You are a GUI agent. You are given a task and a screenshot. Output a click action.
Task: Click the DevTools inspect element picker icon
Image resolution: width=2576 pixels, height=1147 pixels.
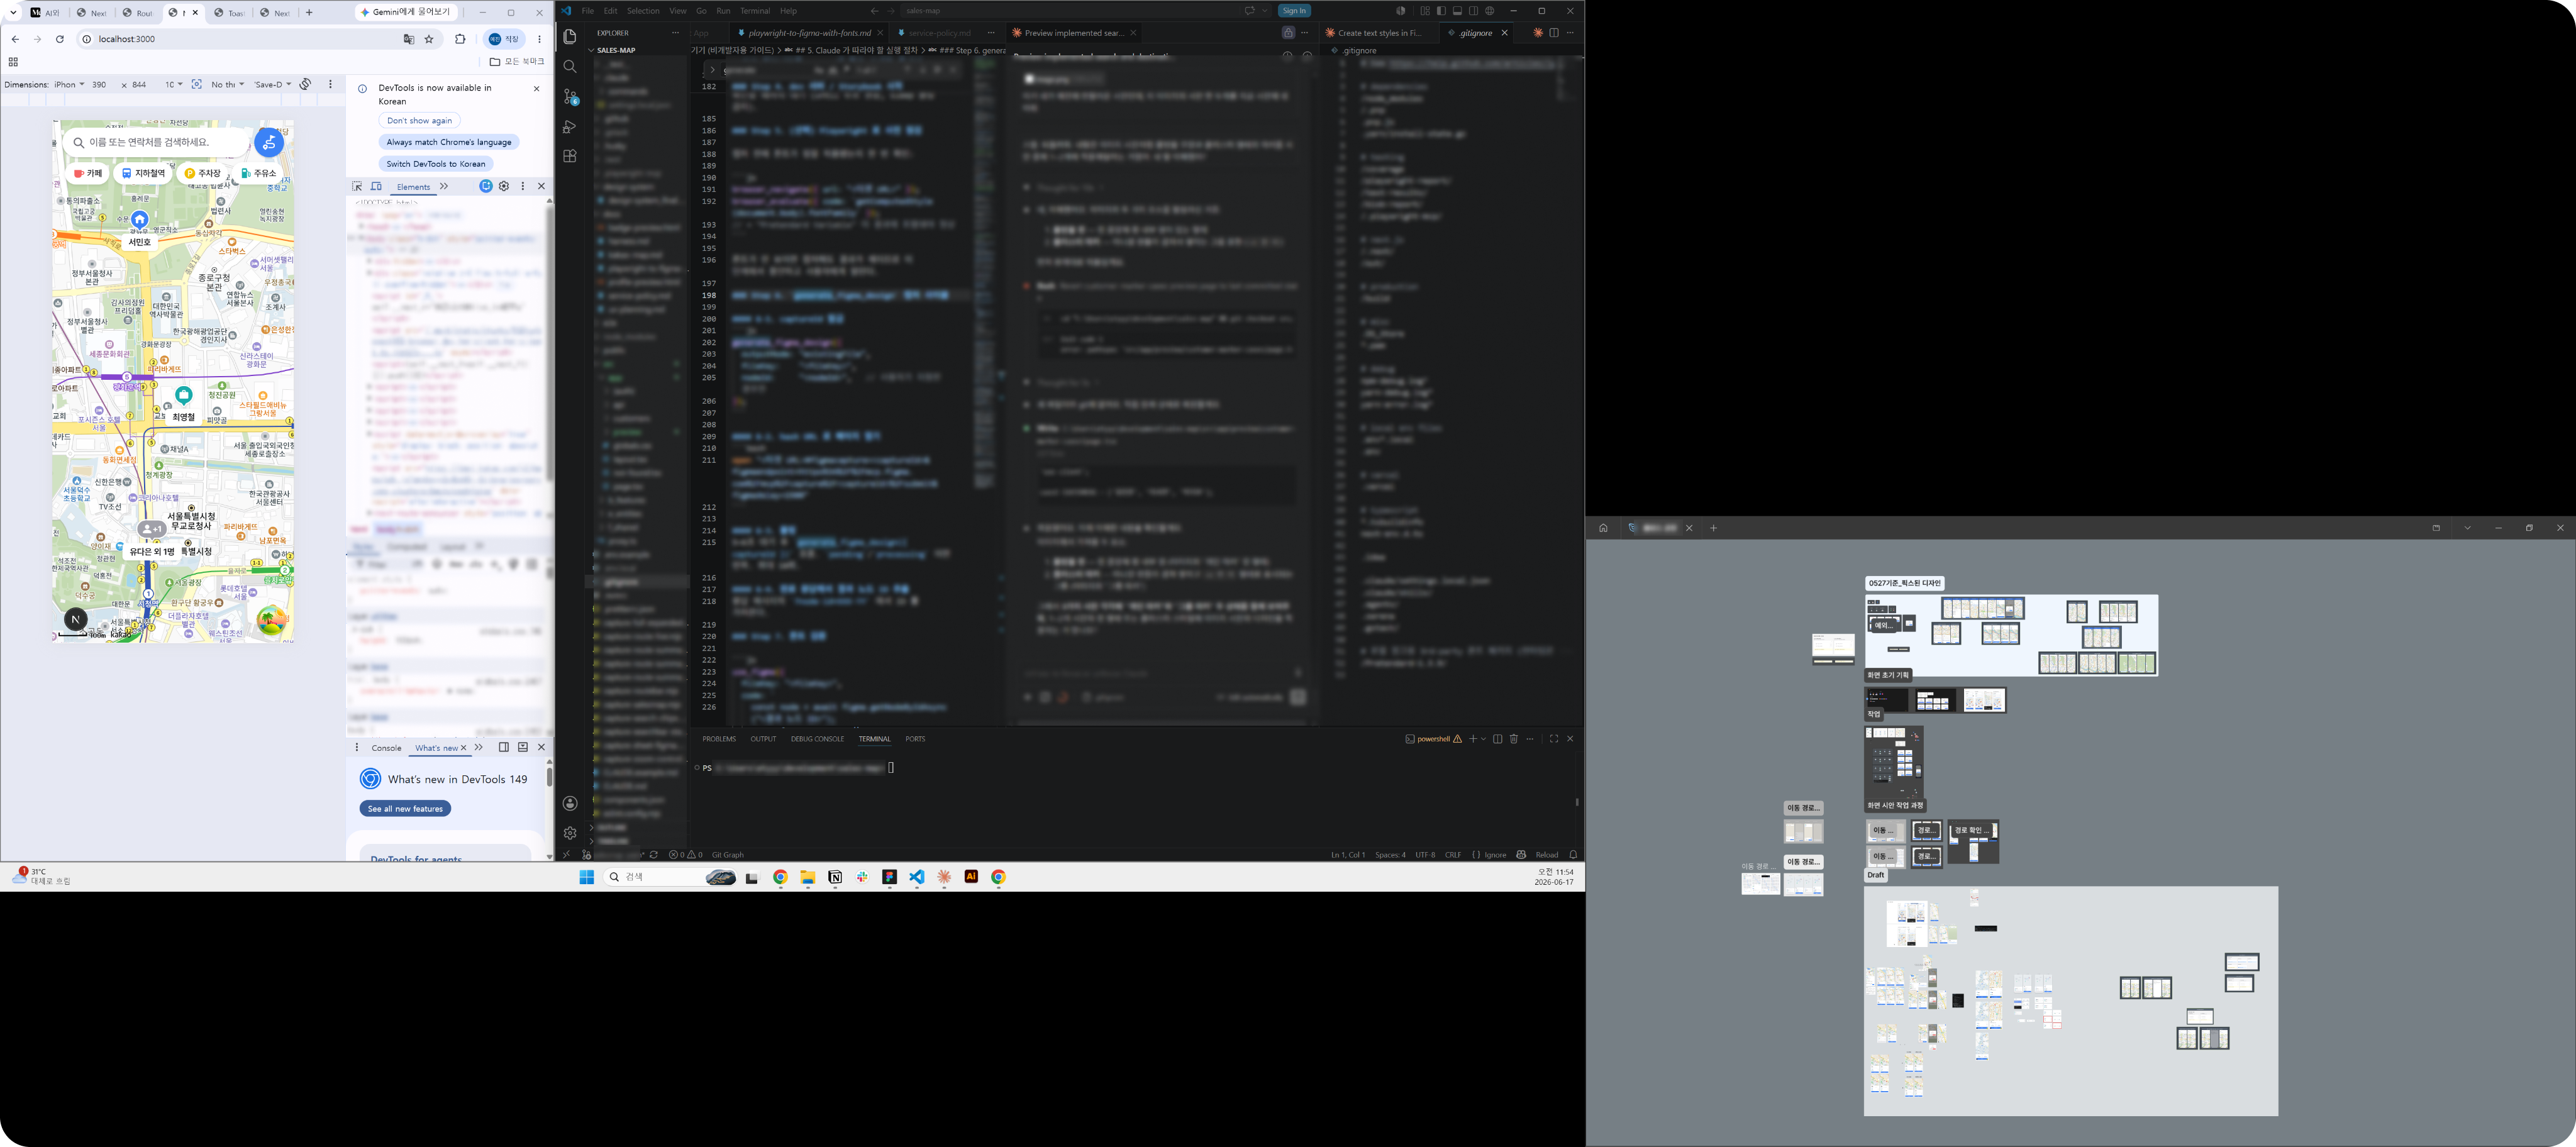[357, 186]
